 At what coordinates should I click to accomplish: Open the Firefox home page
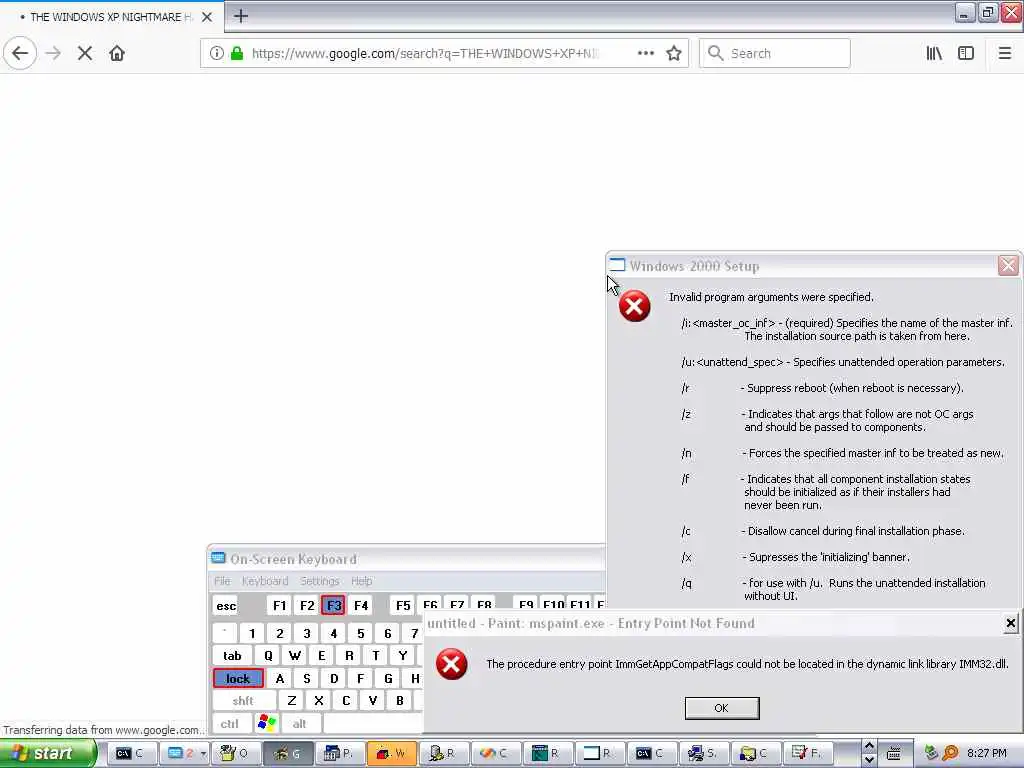pos(117,53)
